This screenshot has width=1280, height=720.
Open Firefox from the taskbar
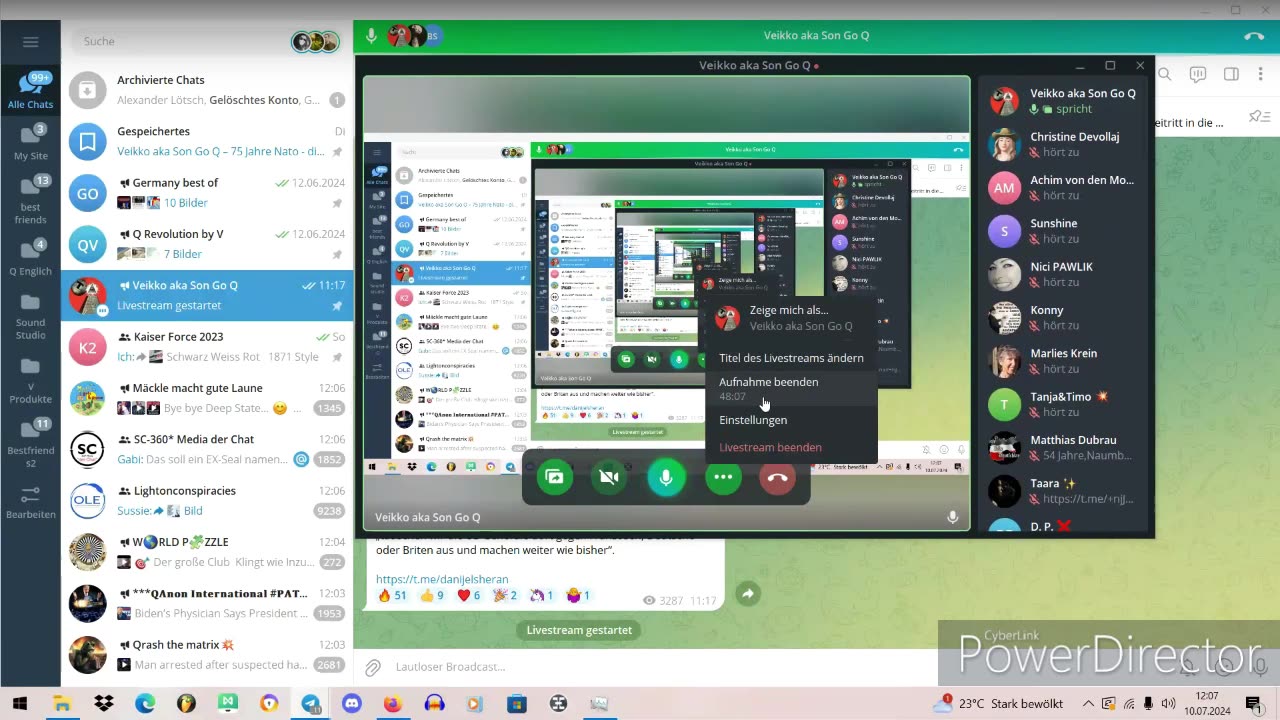coord(392,703)
